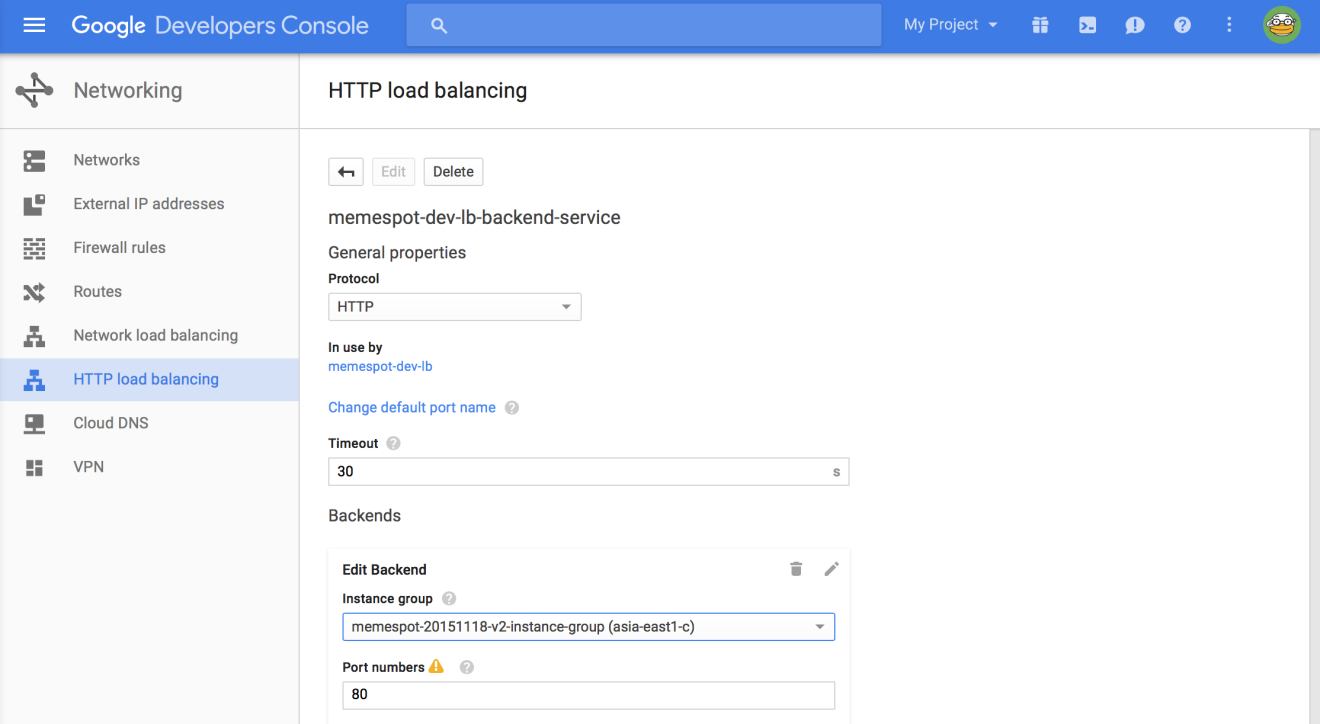Click Change default port name
The height and width of the screenshot is (724, 1320).
pos(411,407)
